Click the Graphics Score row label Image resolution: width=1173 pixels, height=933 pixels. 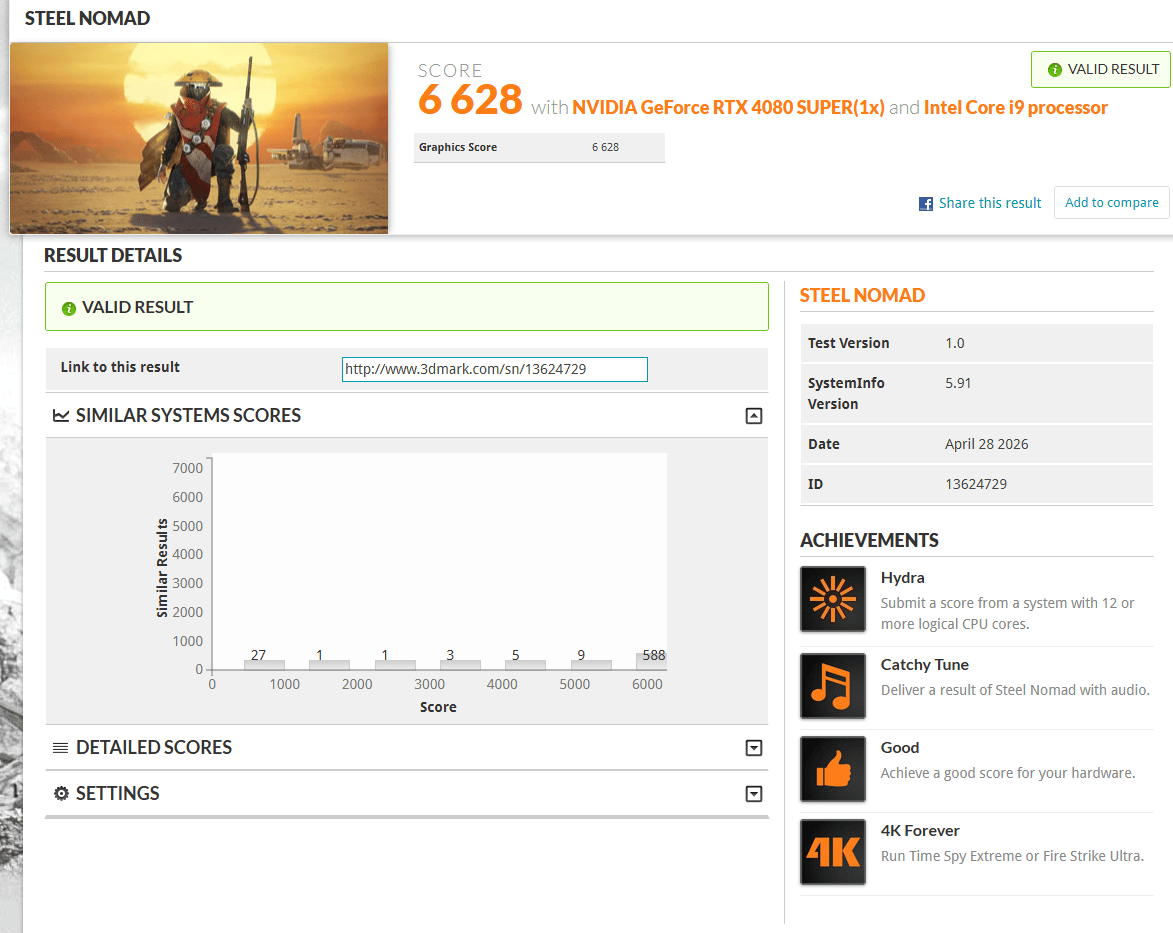pos(458,147)
